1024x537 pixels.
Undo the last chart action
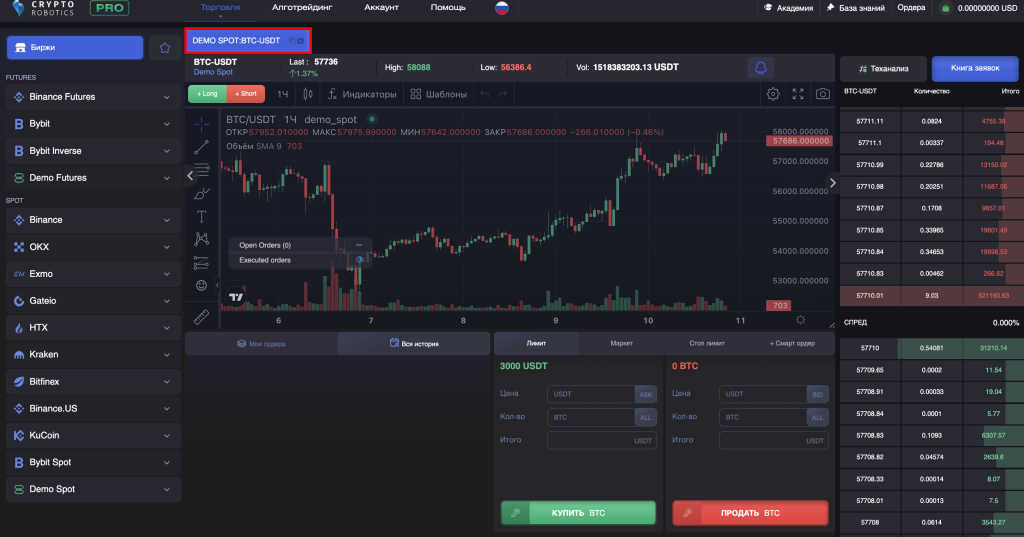tap(485, 94)
